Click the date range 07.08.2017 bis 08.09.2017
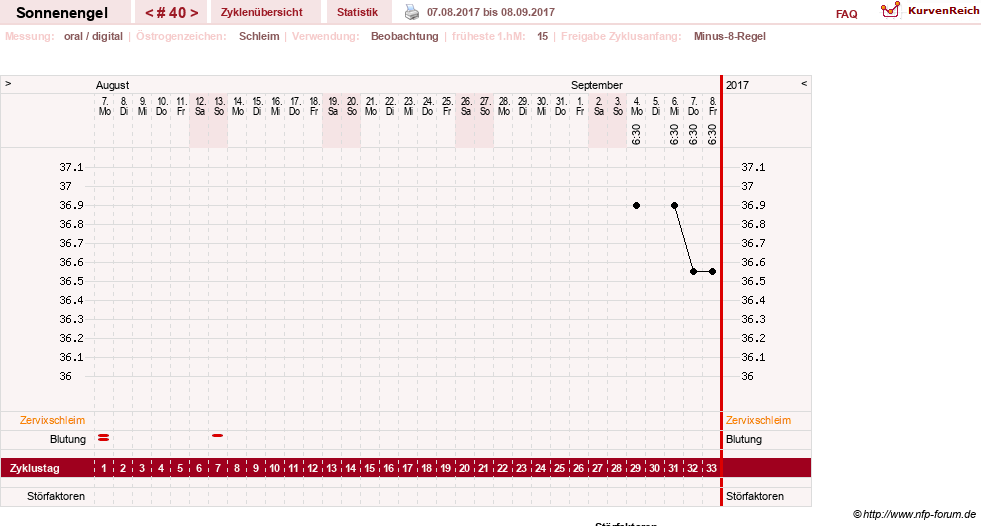Screen dimensions: 981x526 tap(490, 12)
